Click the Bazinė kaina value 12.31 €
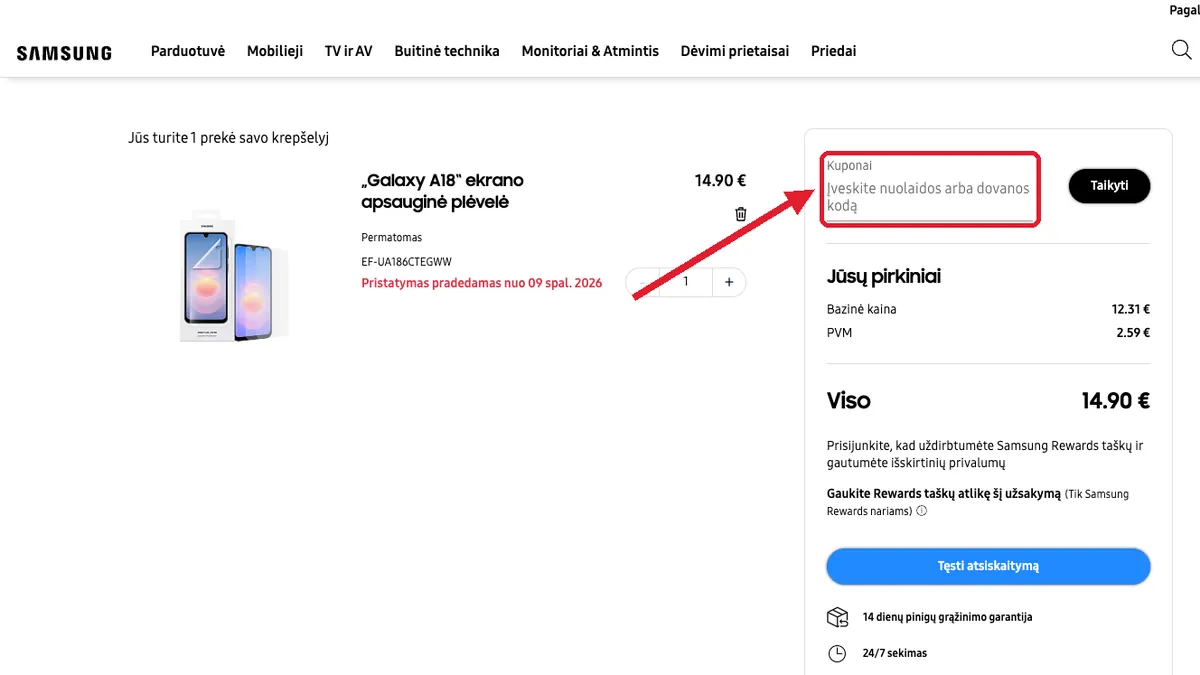Image resolution: width=1200 pixels, height=675 pixels. coord(1133,310)
